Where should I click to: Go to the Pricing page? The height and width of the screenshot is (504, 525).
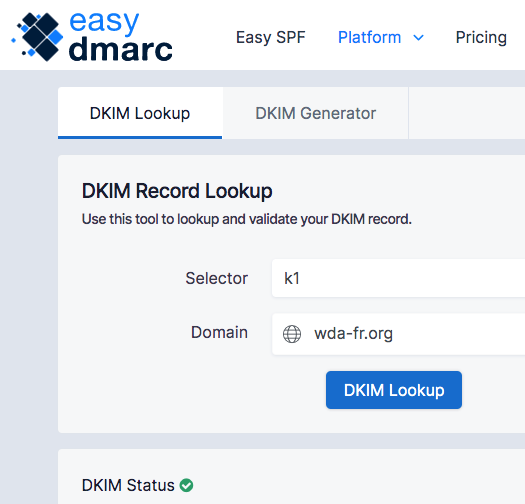click(x=481, y=37)
